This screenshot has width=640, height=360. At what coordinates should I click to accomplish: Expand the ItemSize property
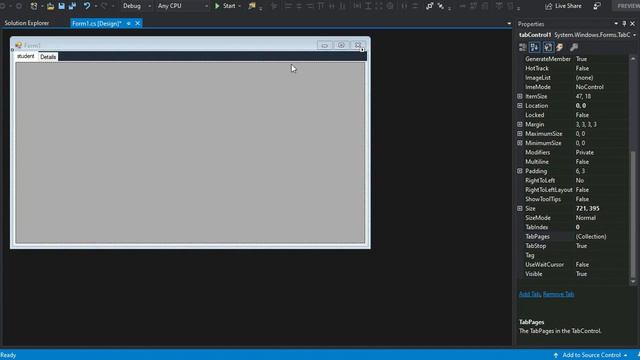[520, 96]
